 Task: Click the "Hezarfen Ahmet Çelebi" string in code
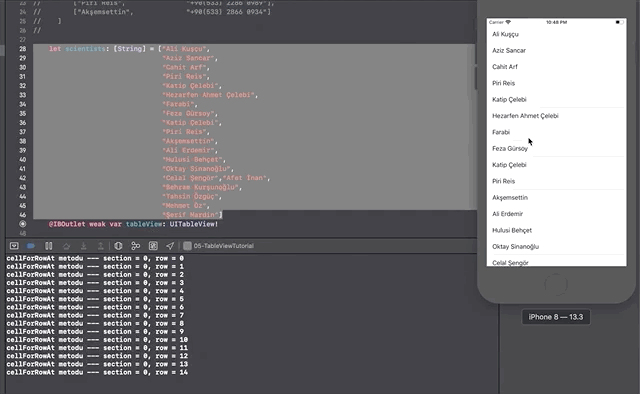pos(209,95)
